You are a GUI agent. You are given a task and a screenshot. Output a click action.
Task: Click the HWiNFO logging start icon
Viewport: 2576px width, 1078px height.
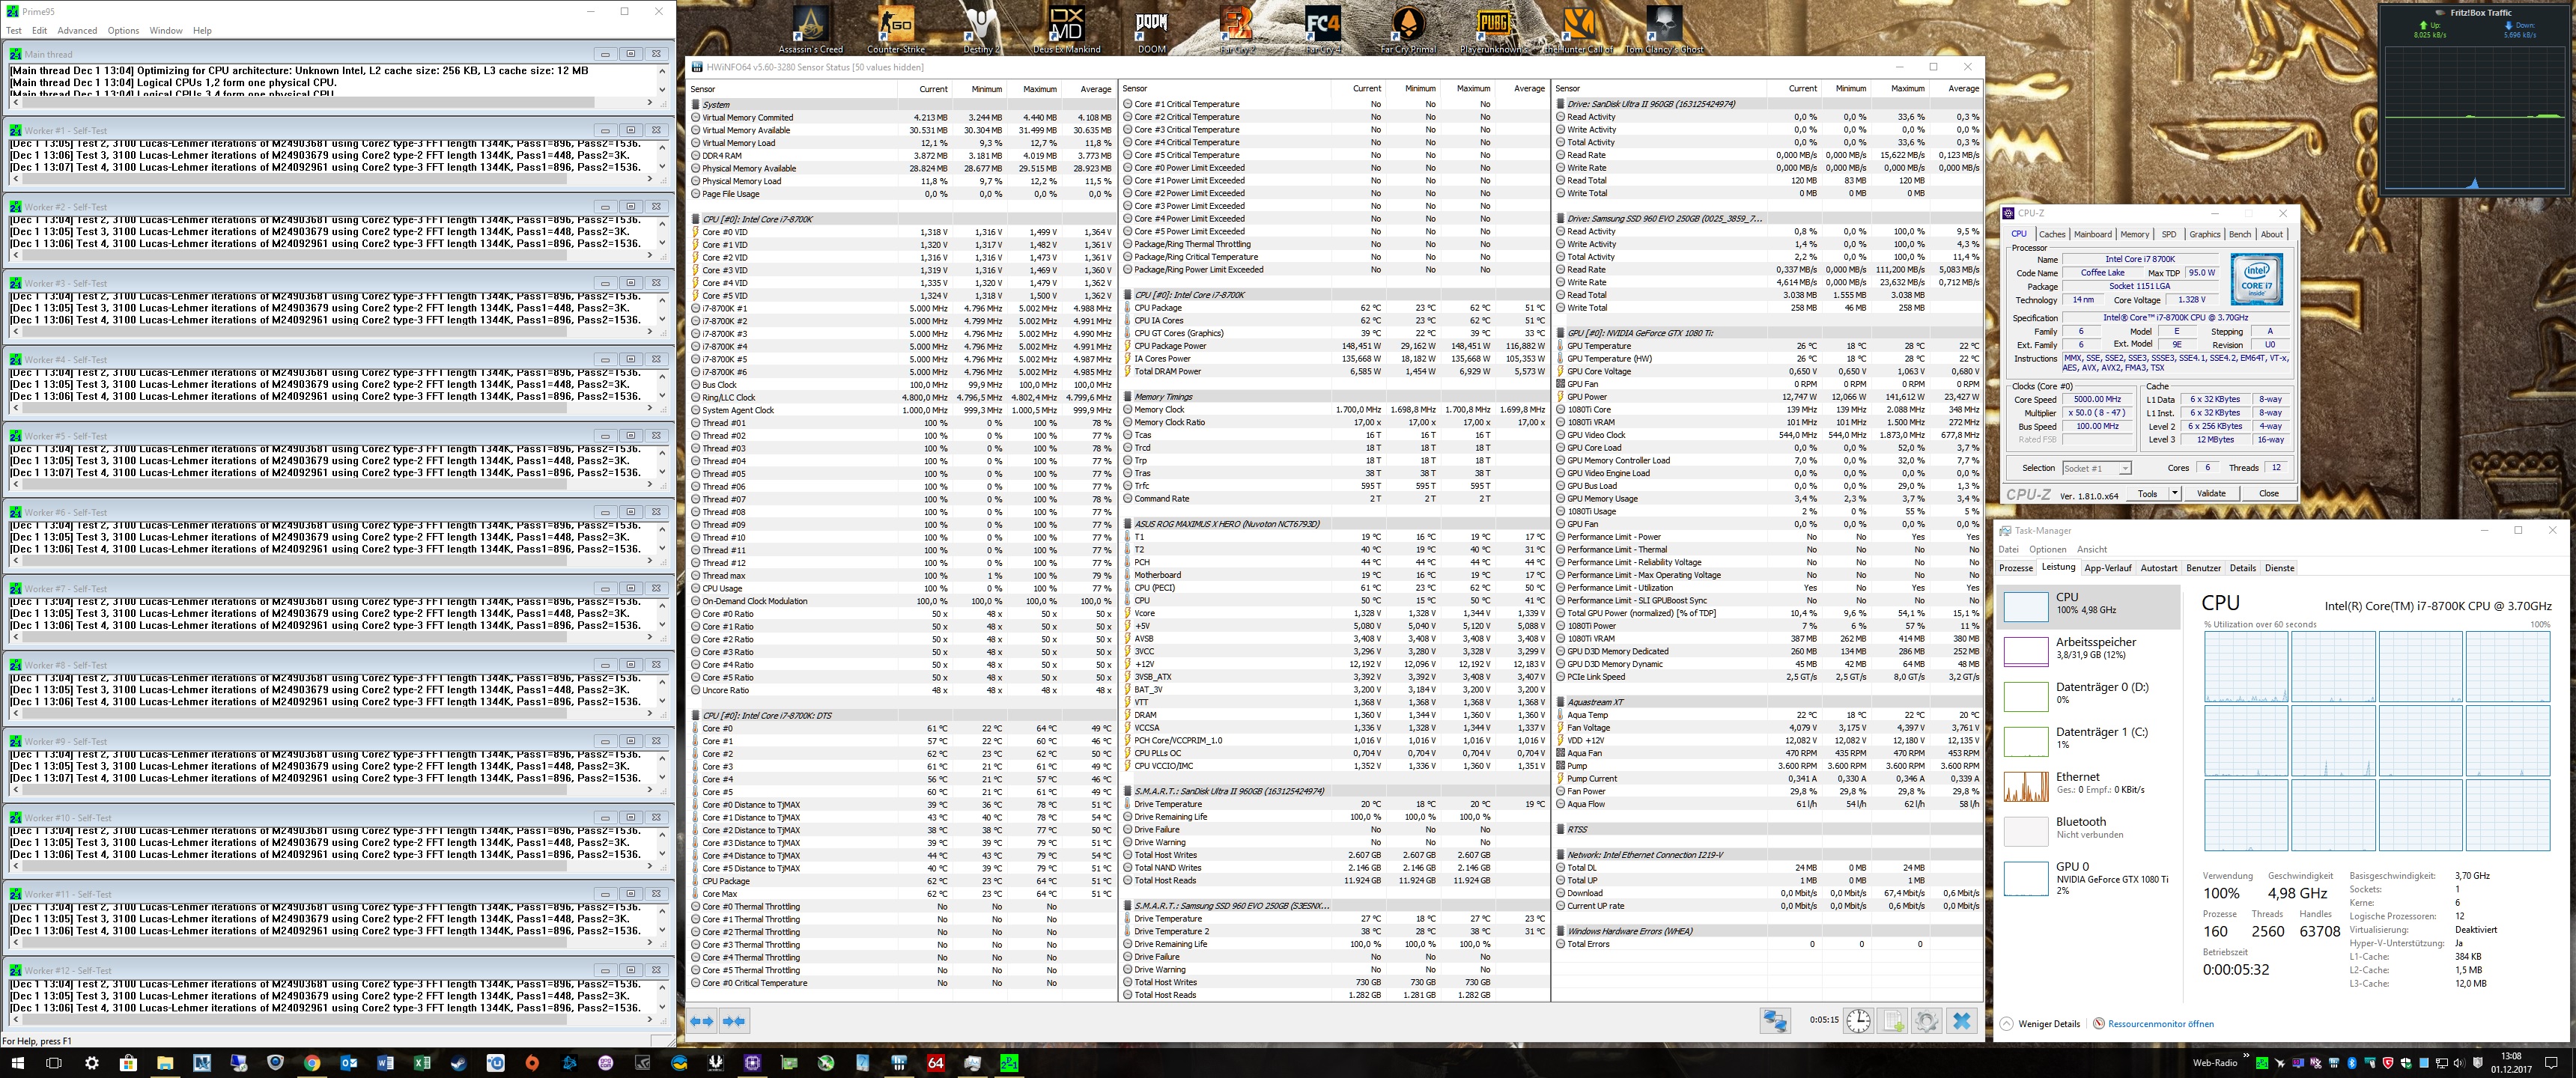pyautogui.click(x=1893, y=1020)
